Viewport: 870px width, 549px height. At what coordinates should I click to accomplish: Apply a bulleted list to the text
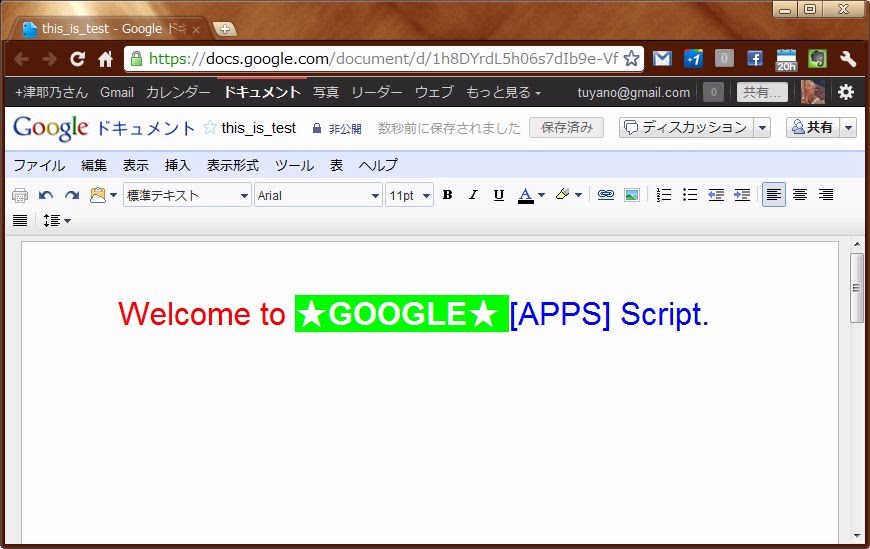tap(689, 195)
